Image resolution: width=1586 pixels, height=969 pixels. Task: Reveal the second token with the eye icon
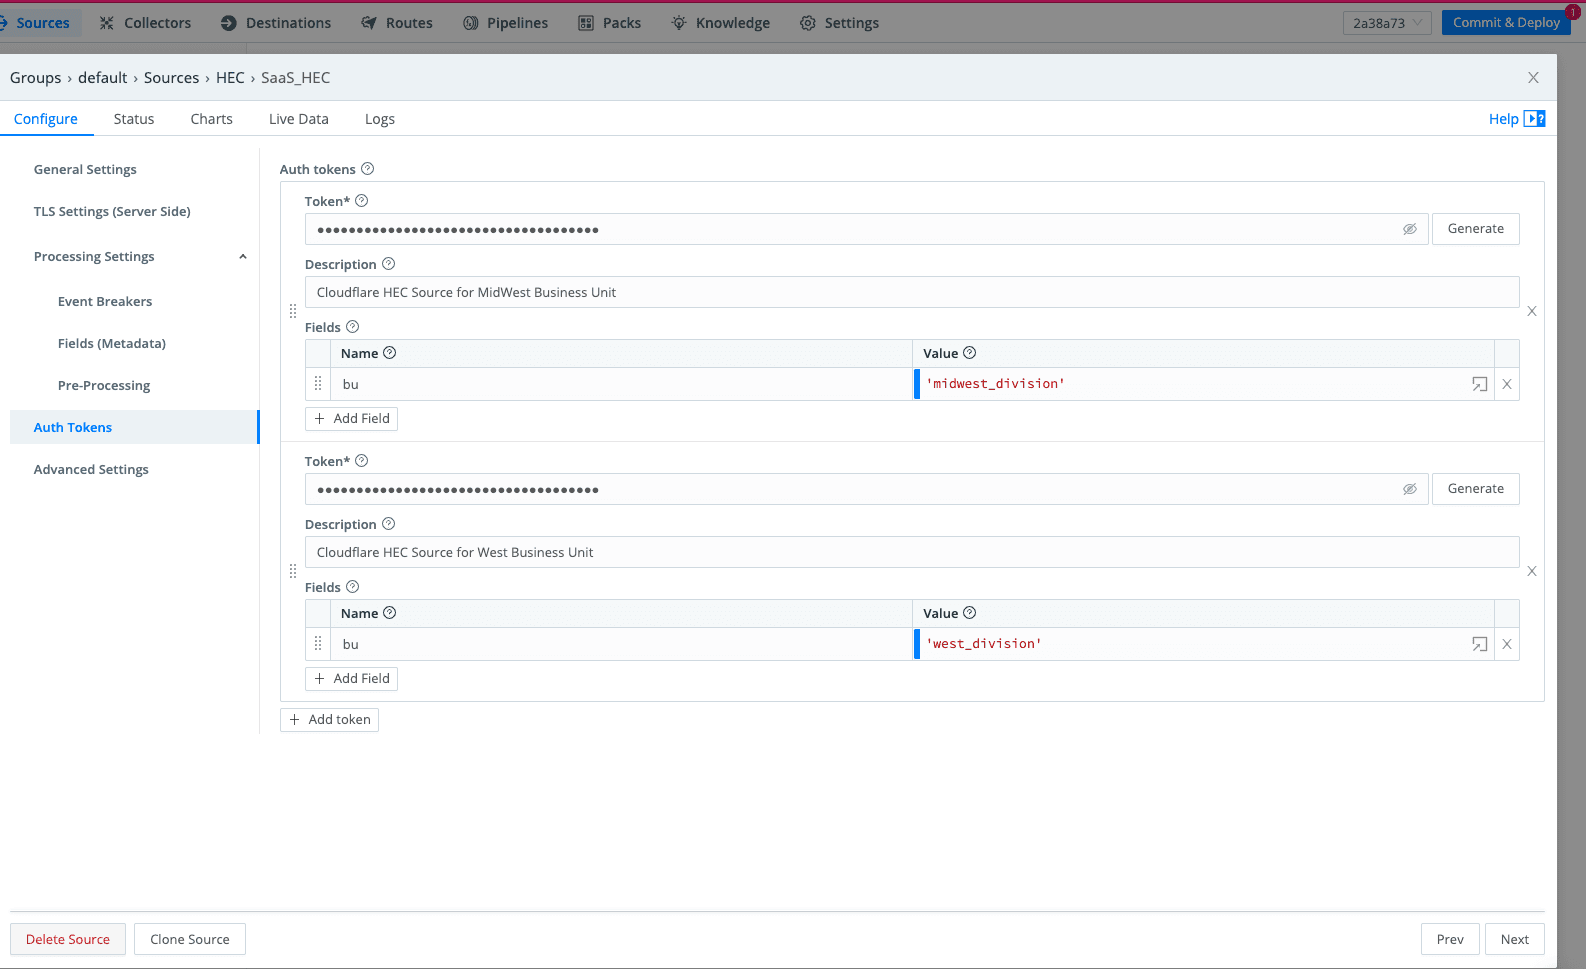point(1409,489)
